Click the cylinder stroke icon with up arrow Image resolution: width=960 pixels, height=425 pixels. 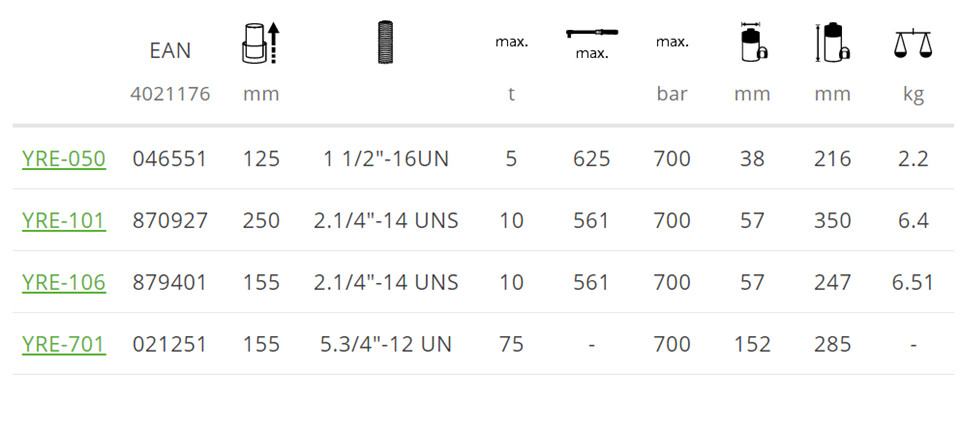(x=261, y=43)
